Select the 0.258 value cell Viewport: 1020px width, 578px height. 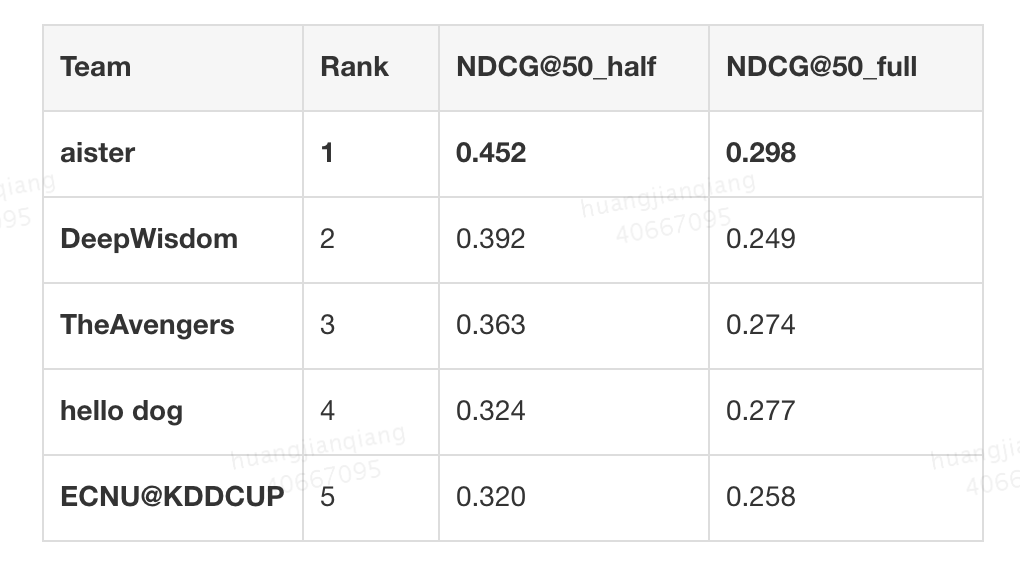click(x=761, y=497)
